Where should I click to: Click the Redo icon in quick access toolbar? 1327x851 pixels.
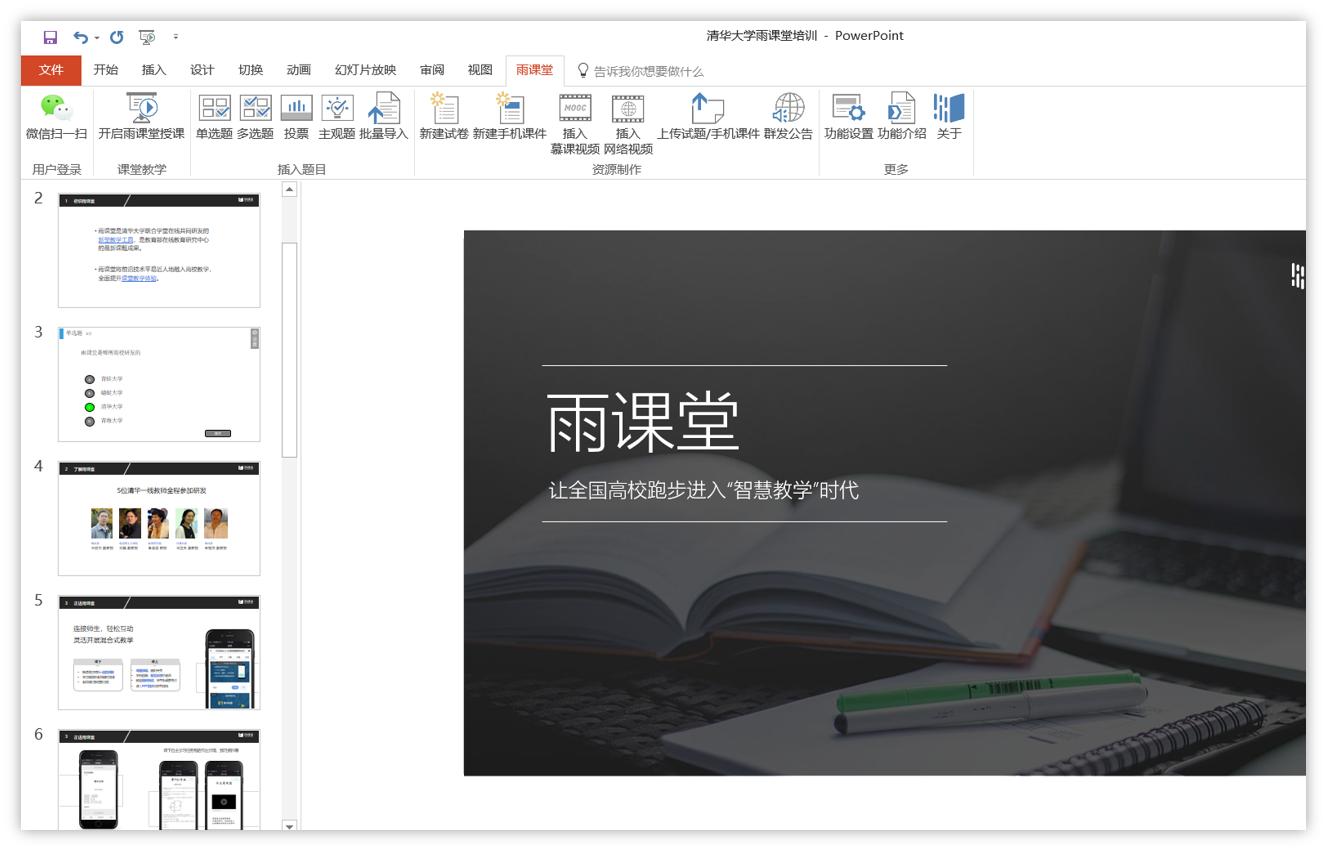117,37
